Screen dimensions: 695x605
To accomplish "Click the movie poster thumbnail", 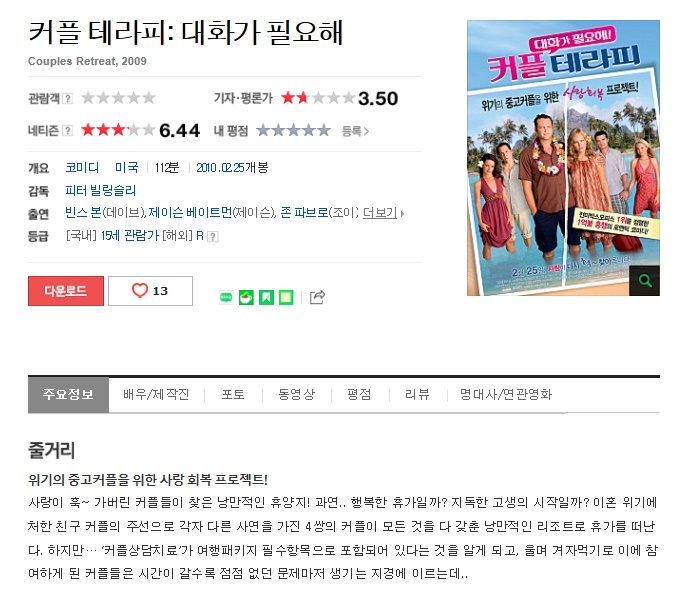I will point(563,158).
